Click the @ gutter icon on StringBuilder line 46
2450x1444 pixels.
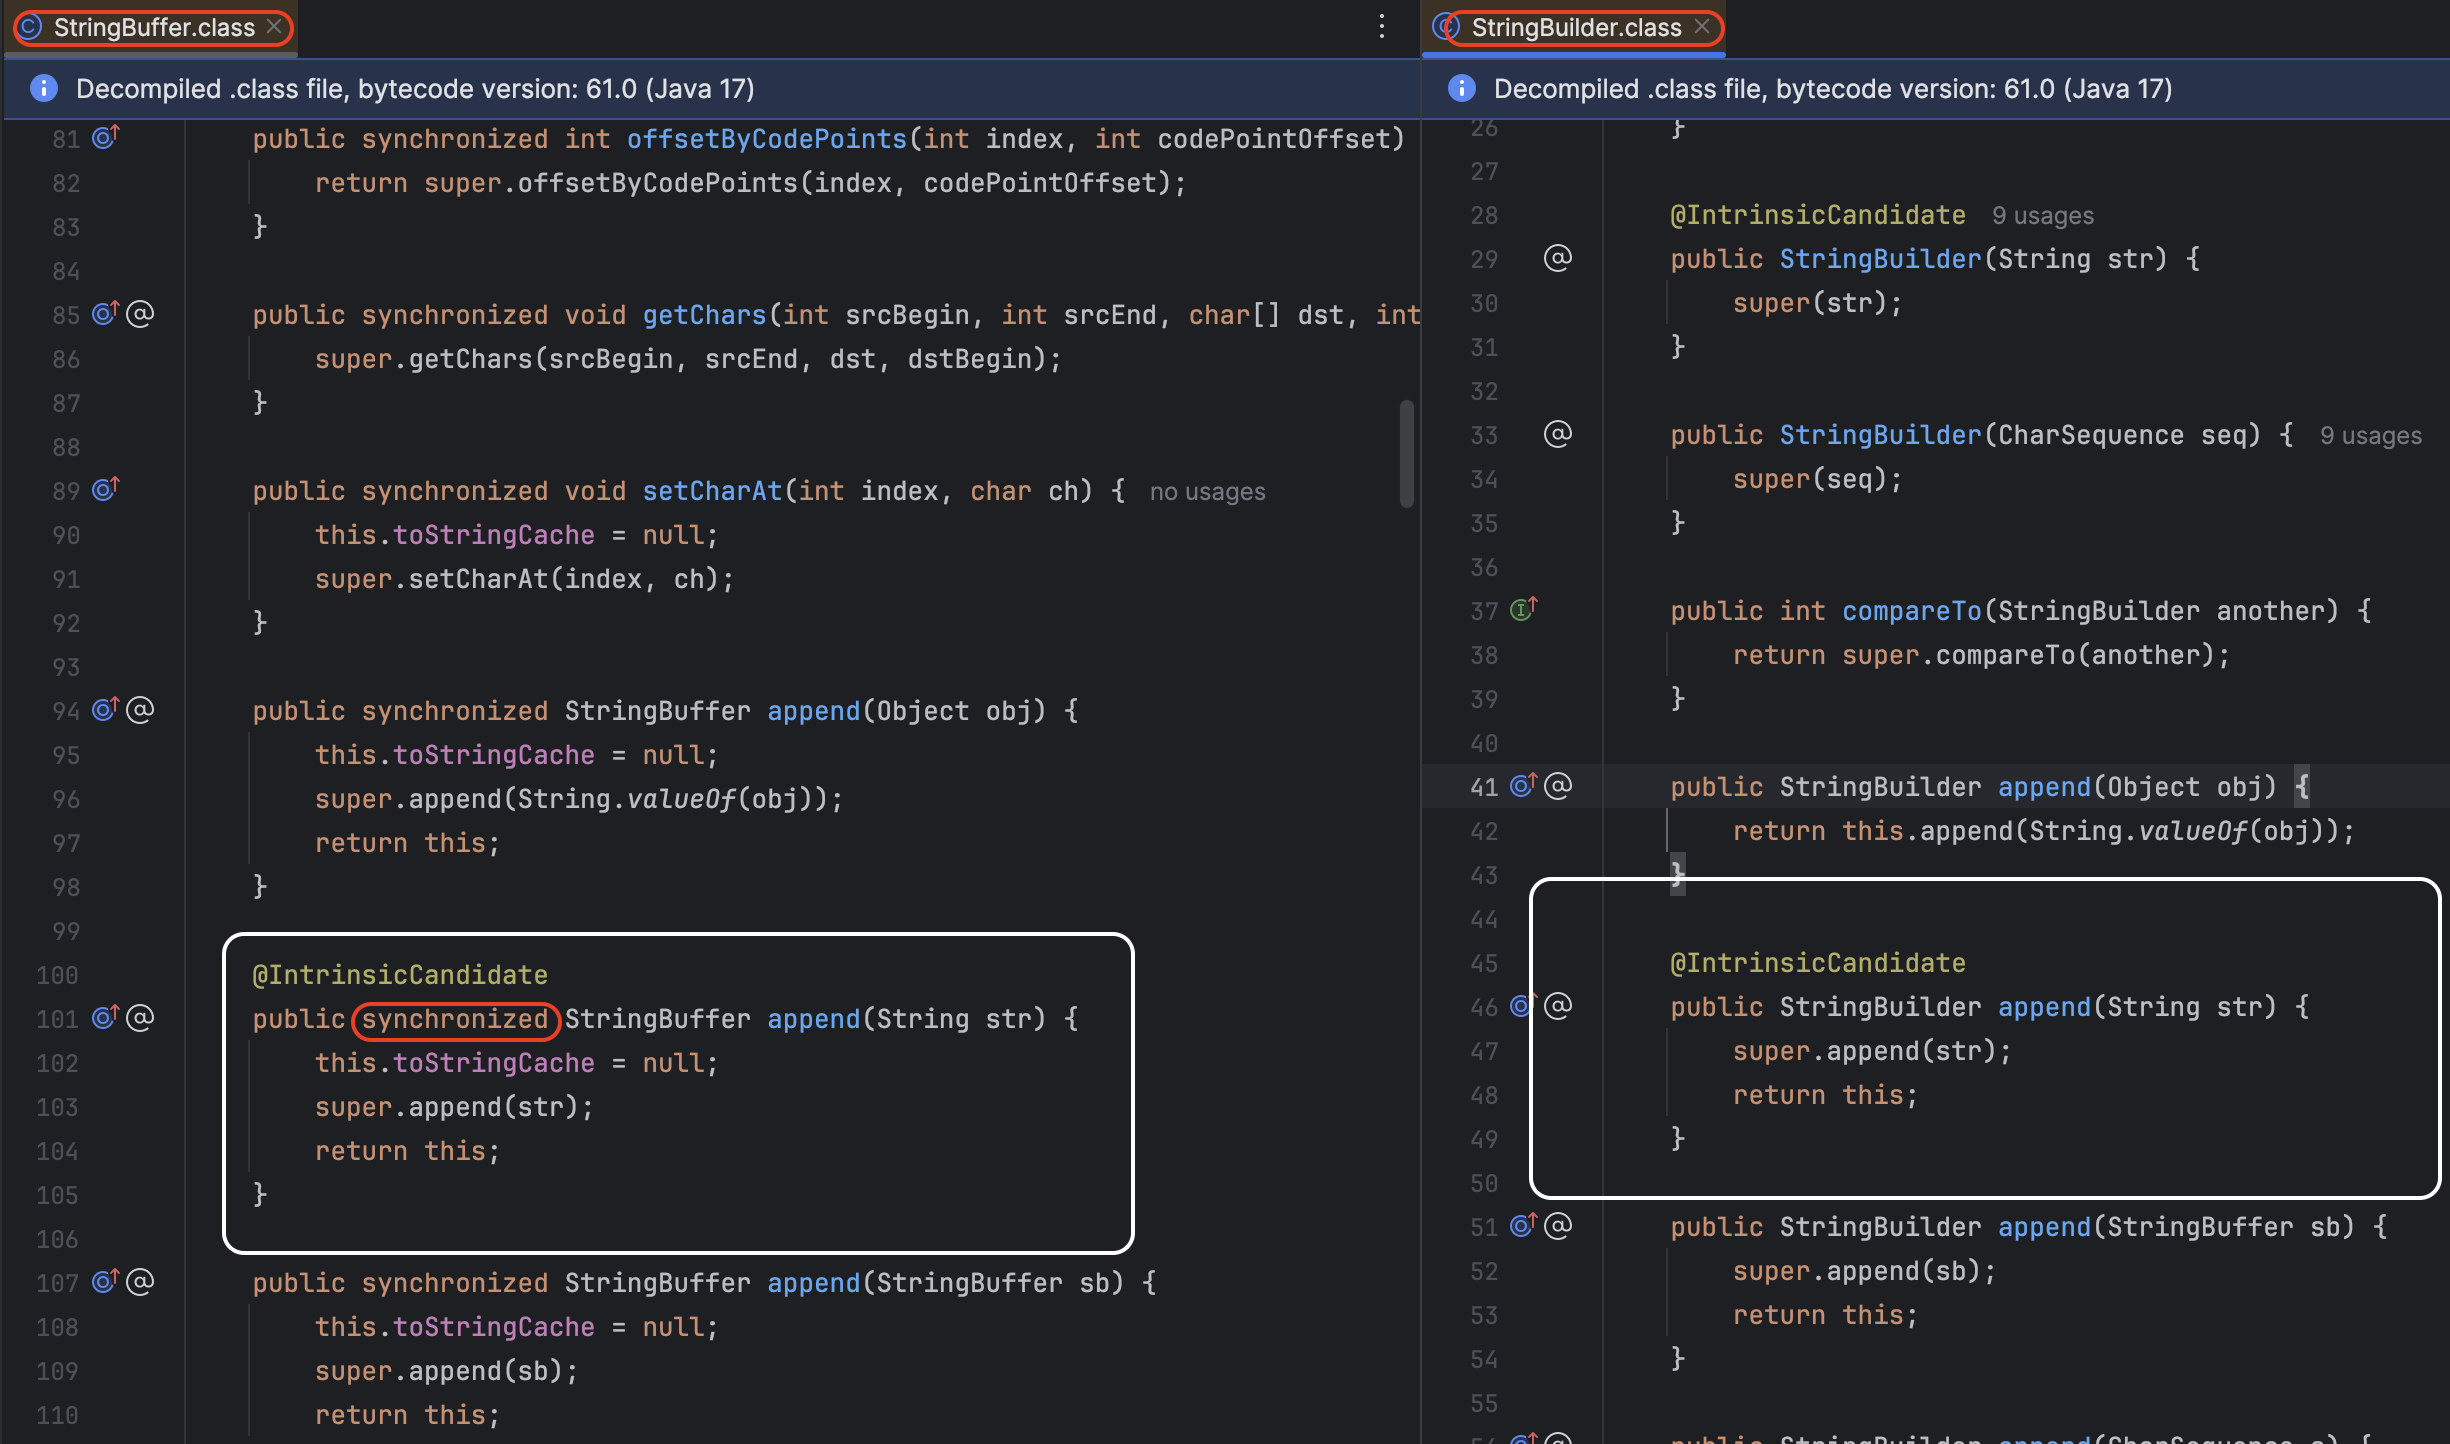point(1558,1006)
